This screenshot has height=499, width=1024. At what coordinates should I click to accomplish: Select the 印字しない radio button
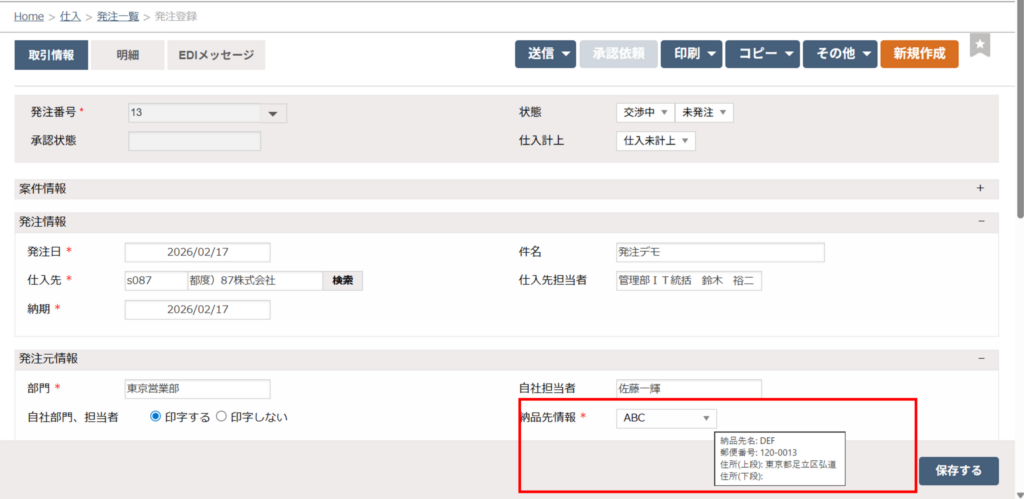click(x=222, y=417)
